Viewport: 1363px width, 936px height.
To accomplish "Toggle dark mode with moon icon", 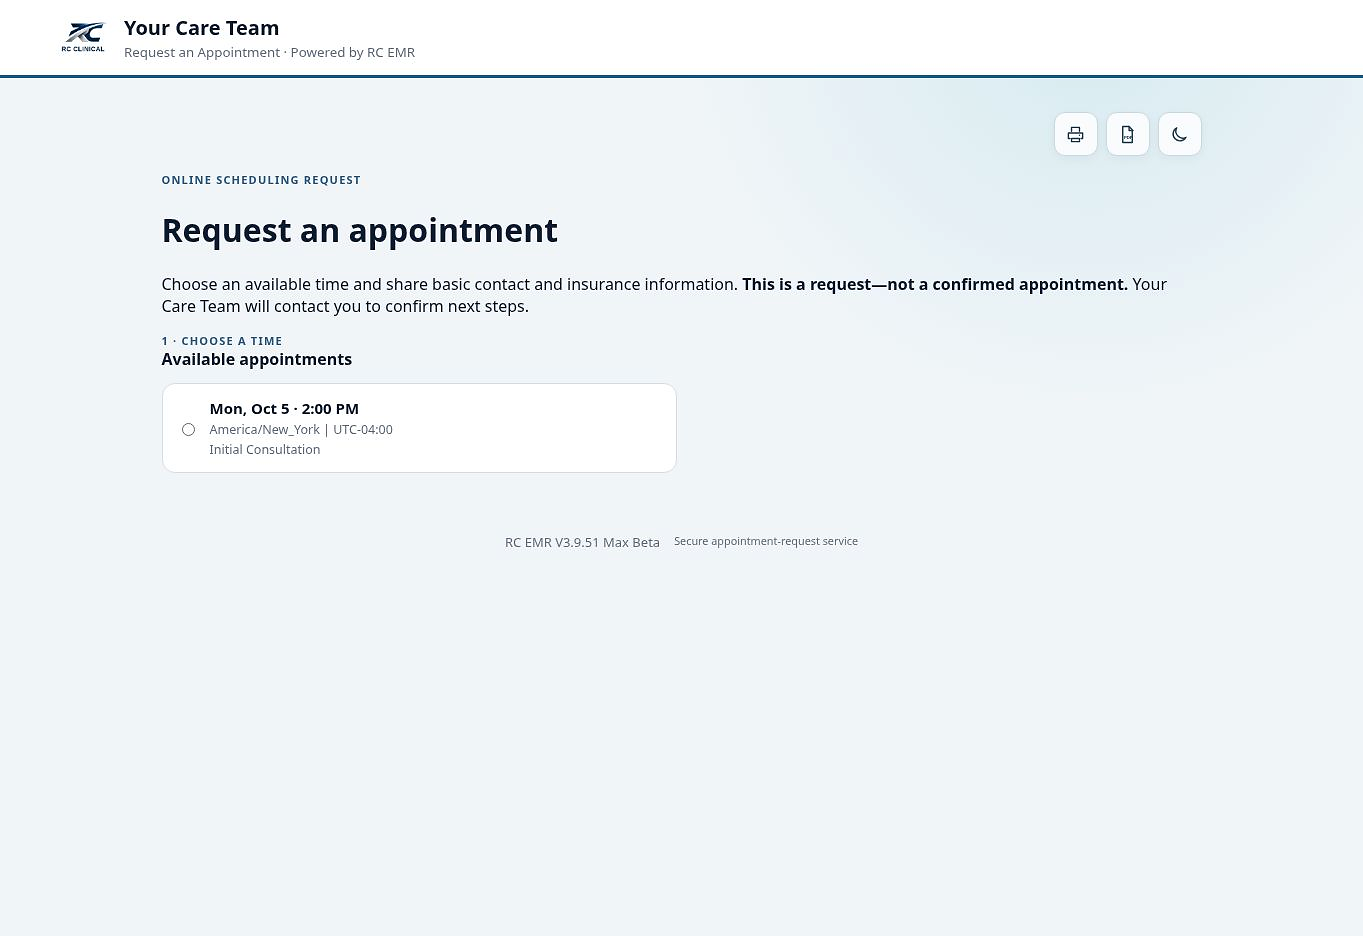I will click(x=1180, y=134).
